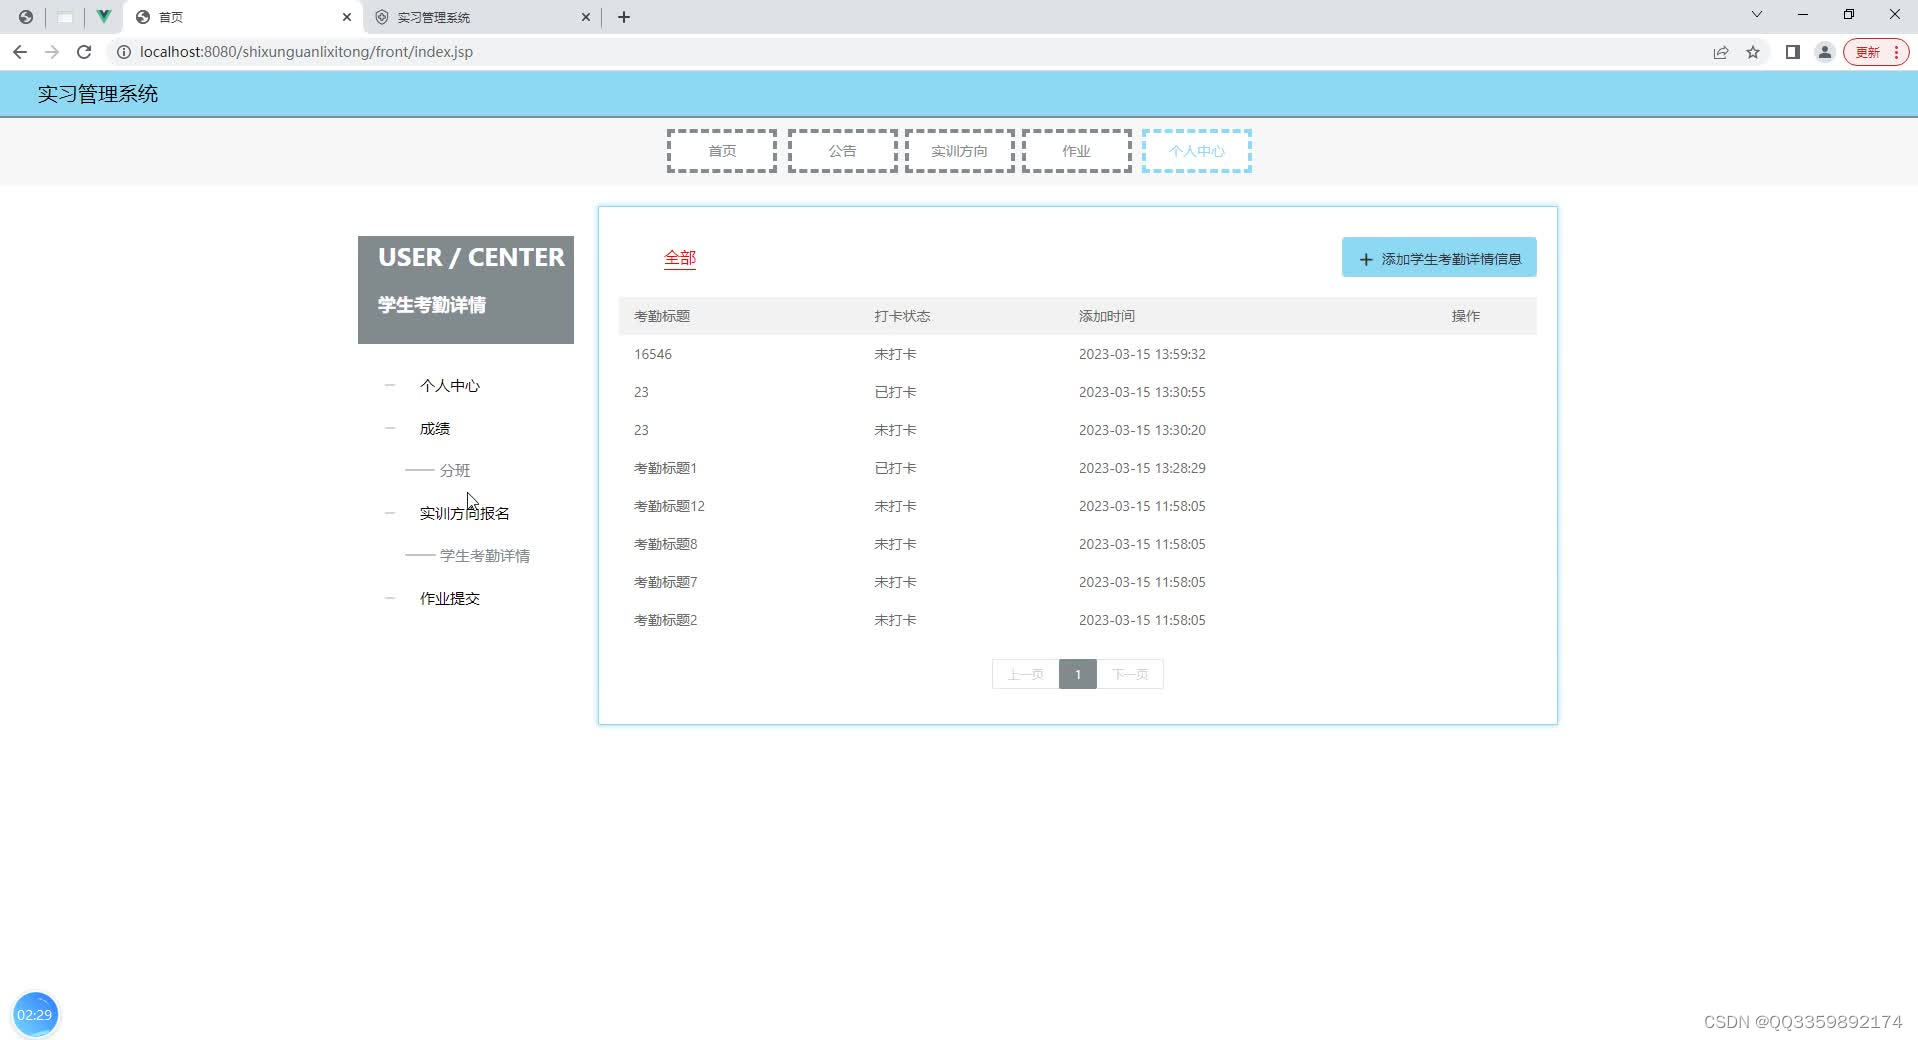
Task: Bookmark this page with the star icon
Action: pos(1753,52)
